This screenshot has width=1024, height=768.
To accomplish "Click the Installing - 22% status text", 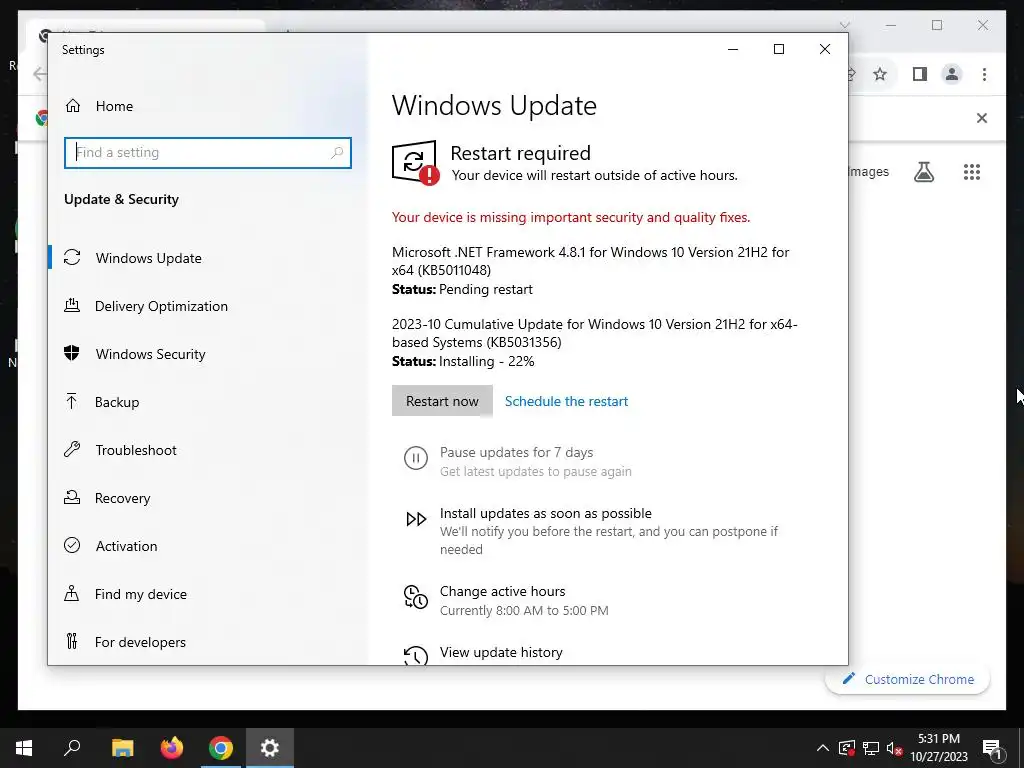I will pyautogui.click(x=487, y=361).
